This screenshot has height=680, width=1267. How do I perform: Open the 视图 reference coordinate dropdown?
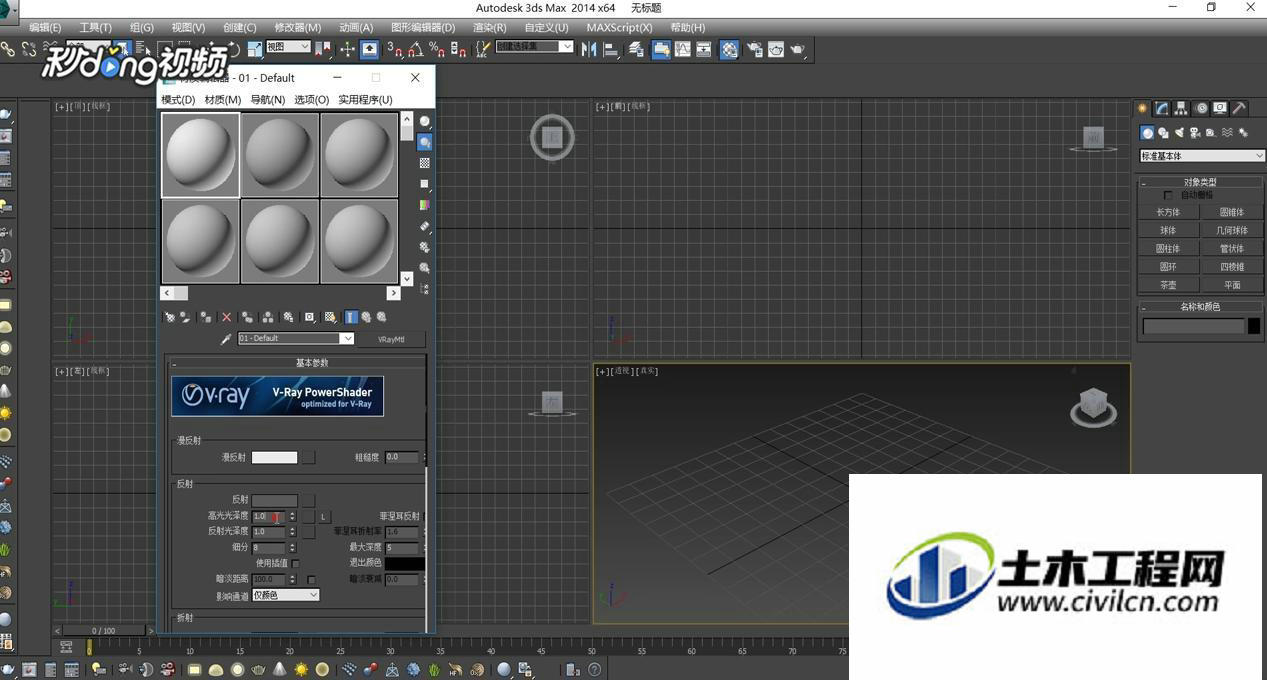288,47
